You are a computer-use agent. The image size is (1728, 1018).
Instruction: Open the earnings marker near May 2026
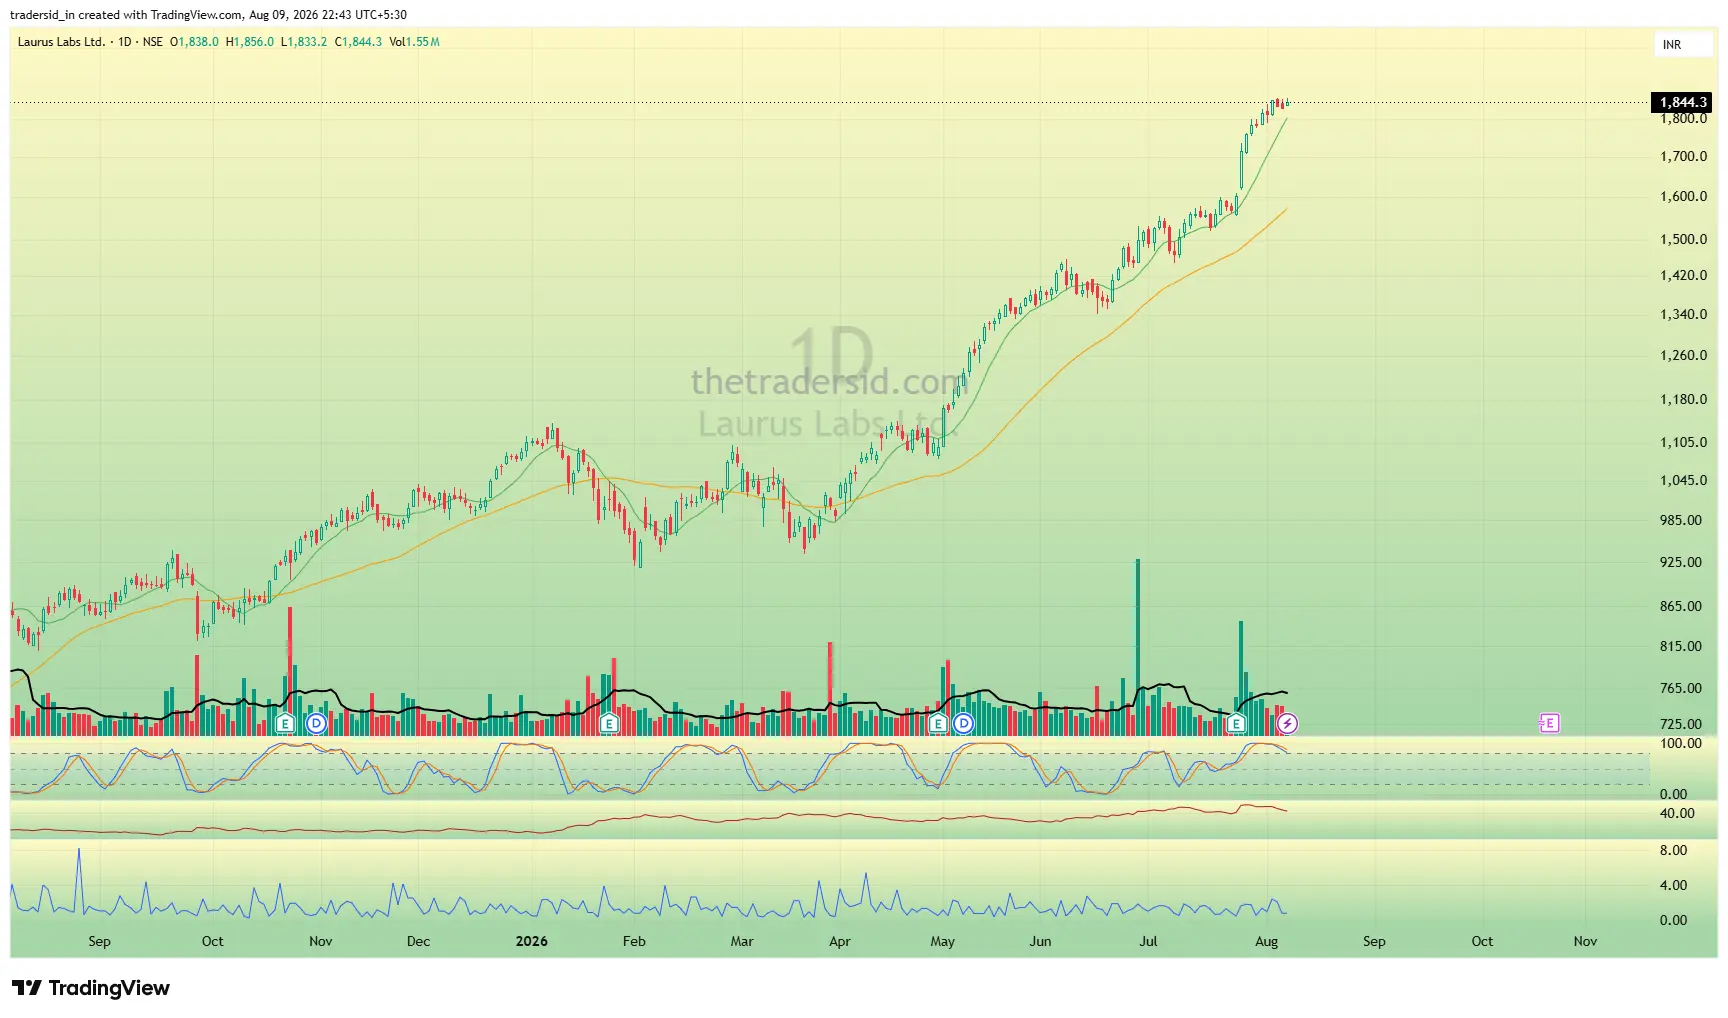937,723
